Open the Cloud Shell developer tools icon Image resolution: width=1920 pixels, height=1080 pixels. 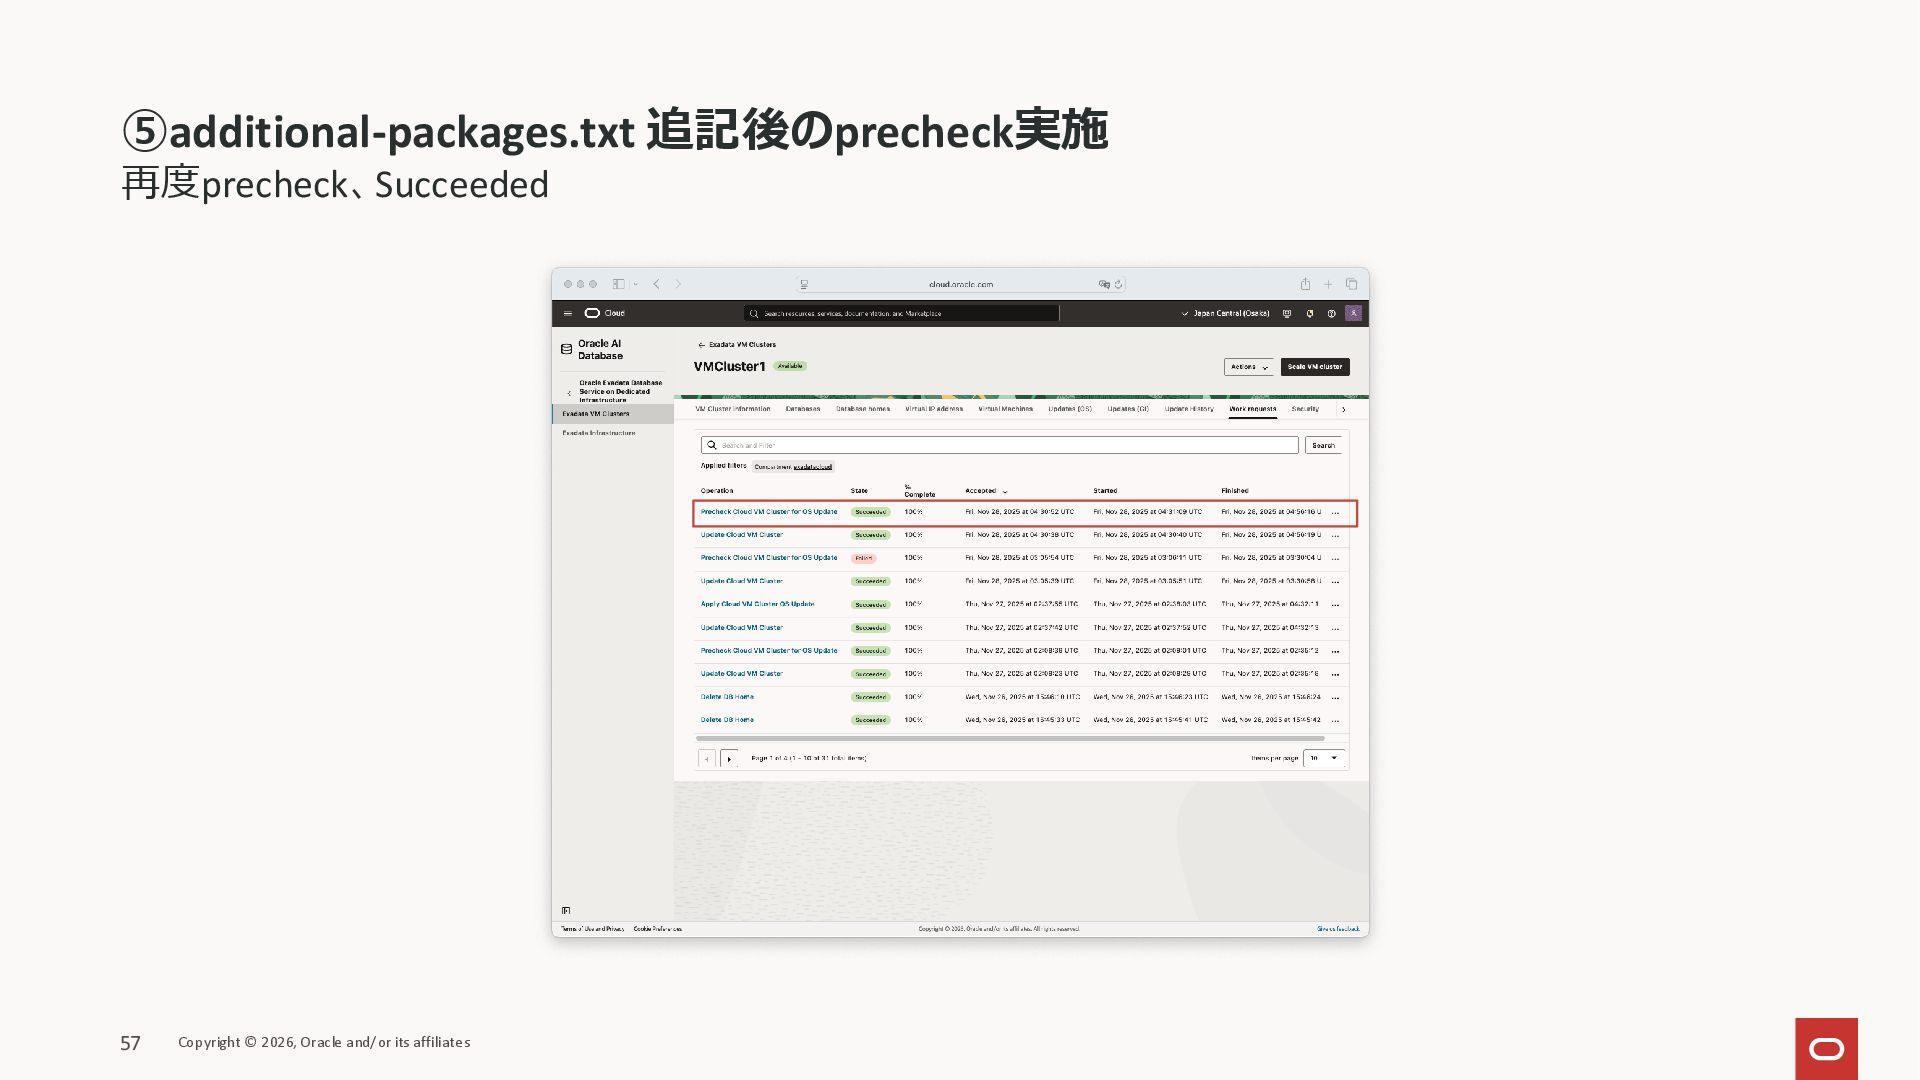[1287, 313]
